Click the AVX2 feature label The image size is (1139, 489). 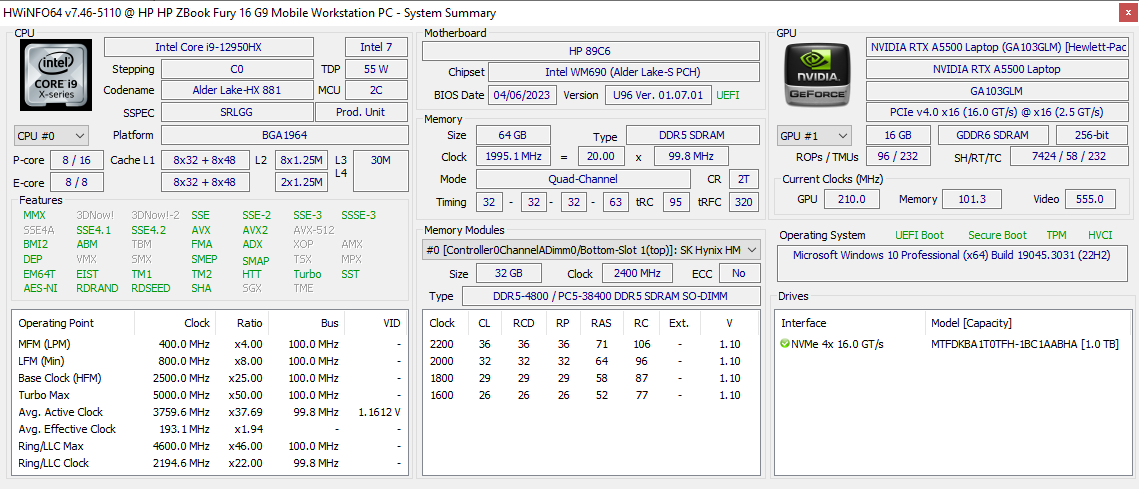point(255,230)
